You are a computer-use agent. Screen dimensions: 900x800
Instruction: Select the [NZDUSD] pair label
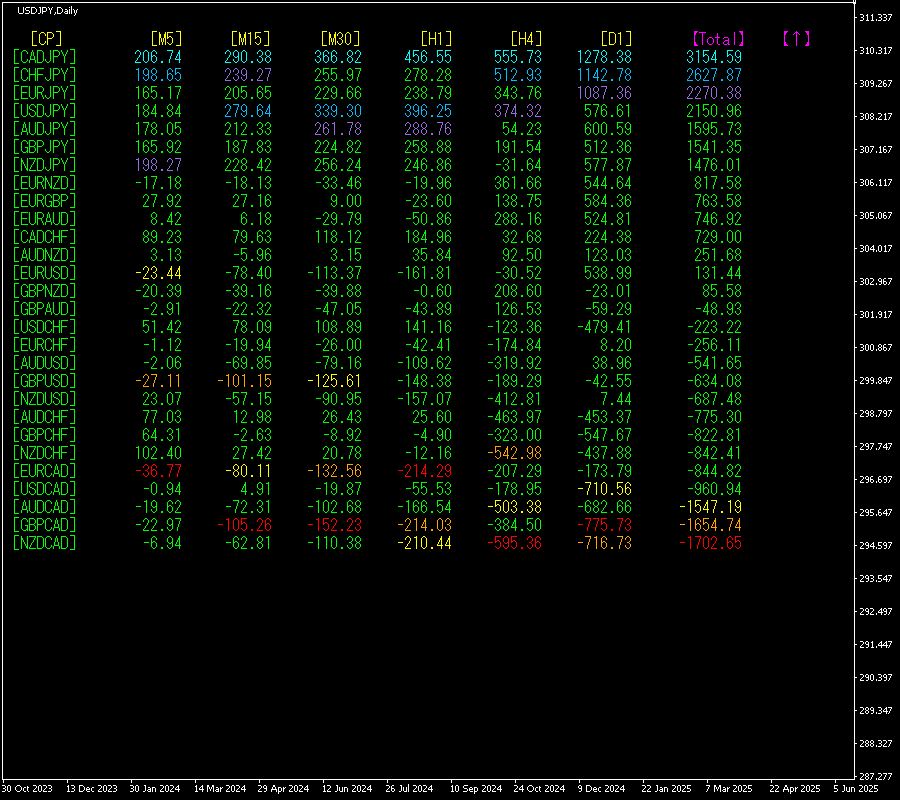(44, 399)
